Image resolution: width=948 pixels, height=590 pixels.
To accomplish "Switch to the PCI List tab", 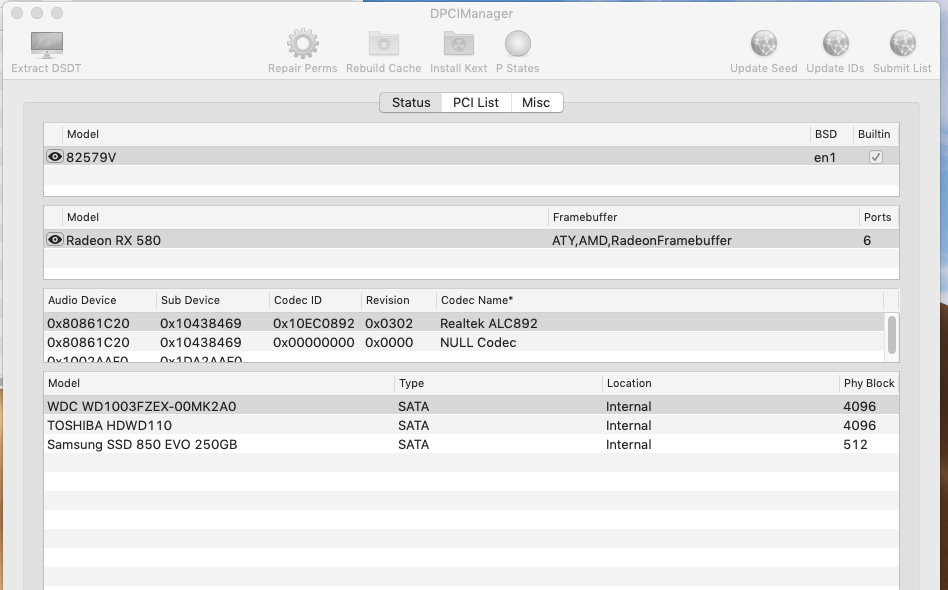I will click(476, 103).
